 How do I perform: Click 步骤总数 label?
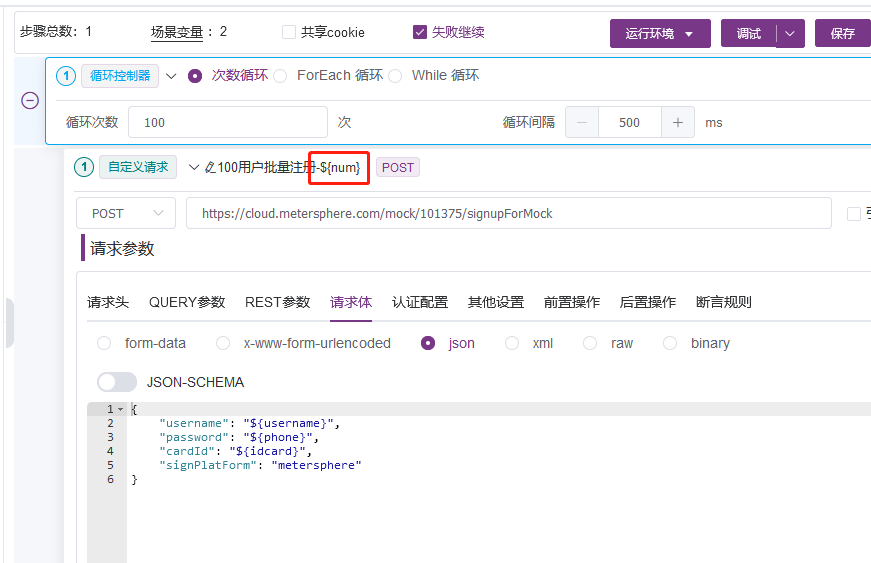coord(48,32)
